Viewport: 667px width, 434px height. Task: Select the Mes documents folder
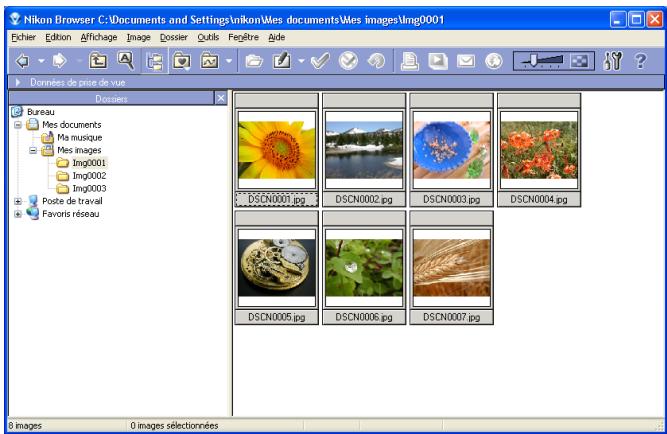[71, 125]
